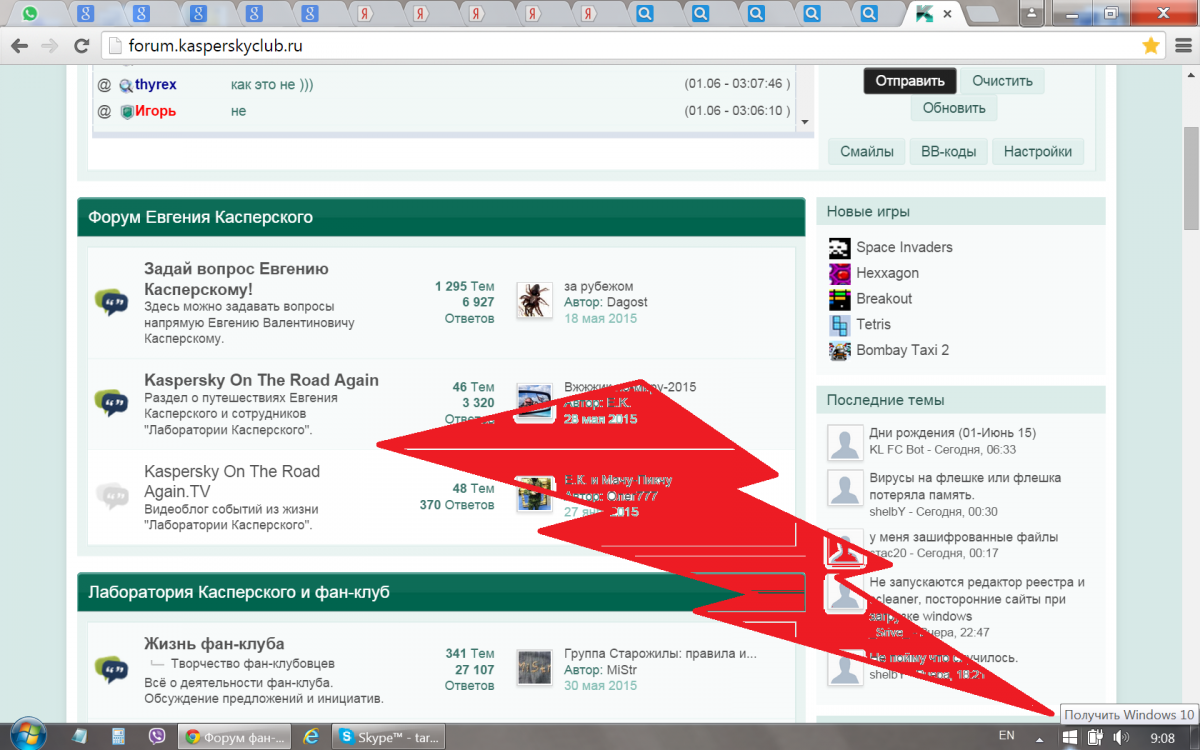Open a new browser tab

(x=985, y=14)
